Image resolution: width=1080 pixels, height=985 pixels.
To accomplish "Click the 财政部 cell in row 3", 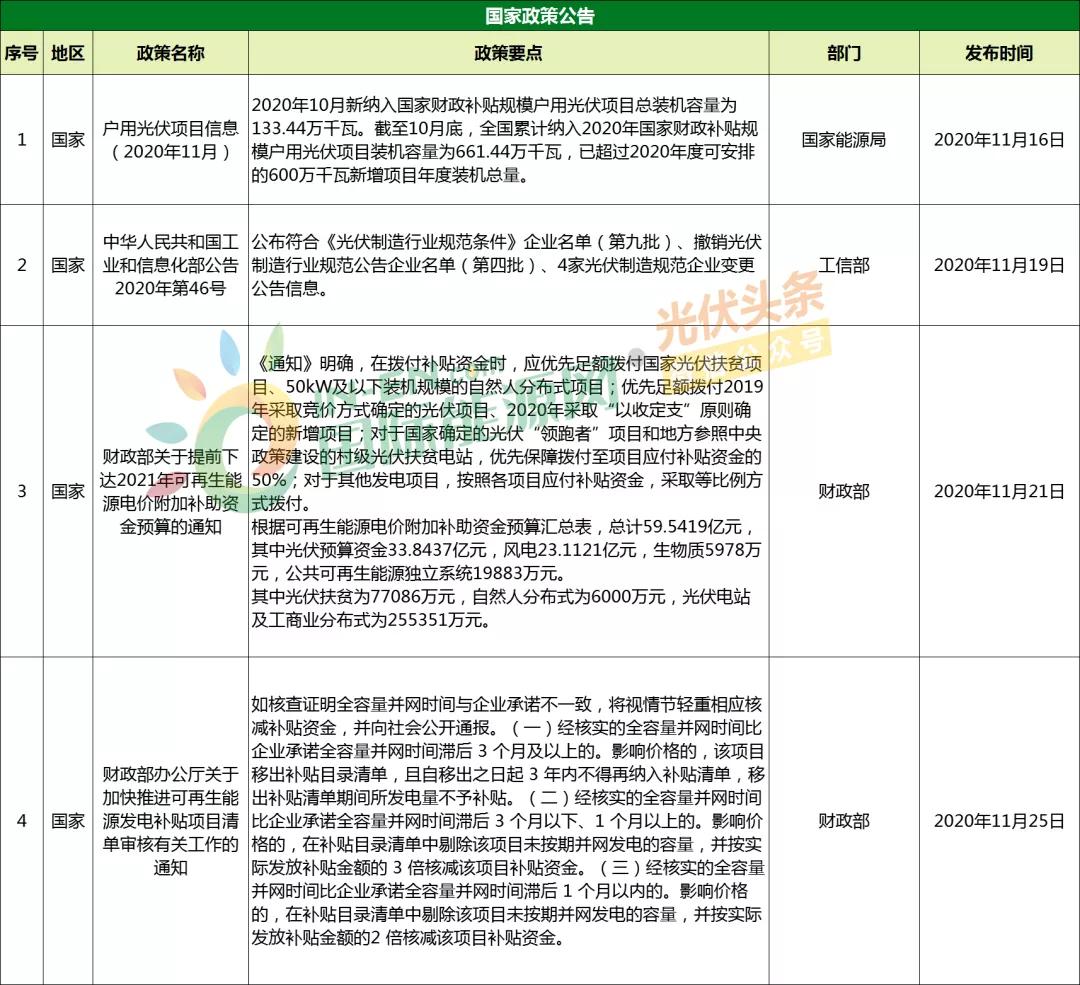I will click(844, 491).
